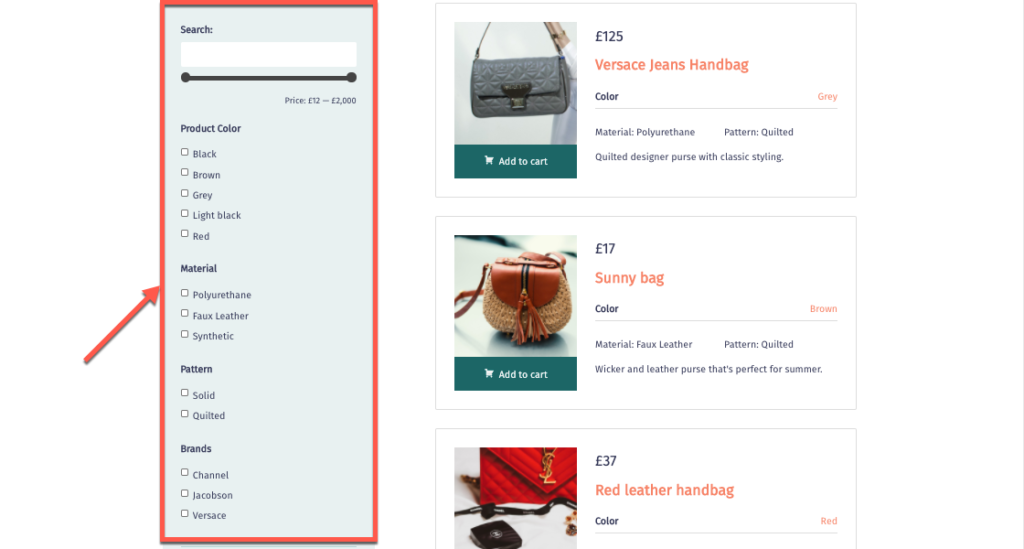The width and height of the screenshot is (1024, 549).
Task: Click the 'Color' label on the Red leather handbag card
Action: [606, 521]
